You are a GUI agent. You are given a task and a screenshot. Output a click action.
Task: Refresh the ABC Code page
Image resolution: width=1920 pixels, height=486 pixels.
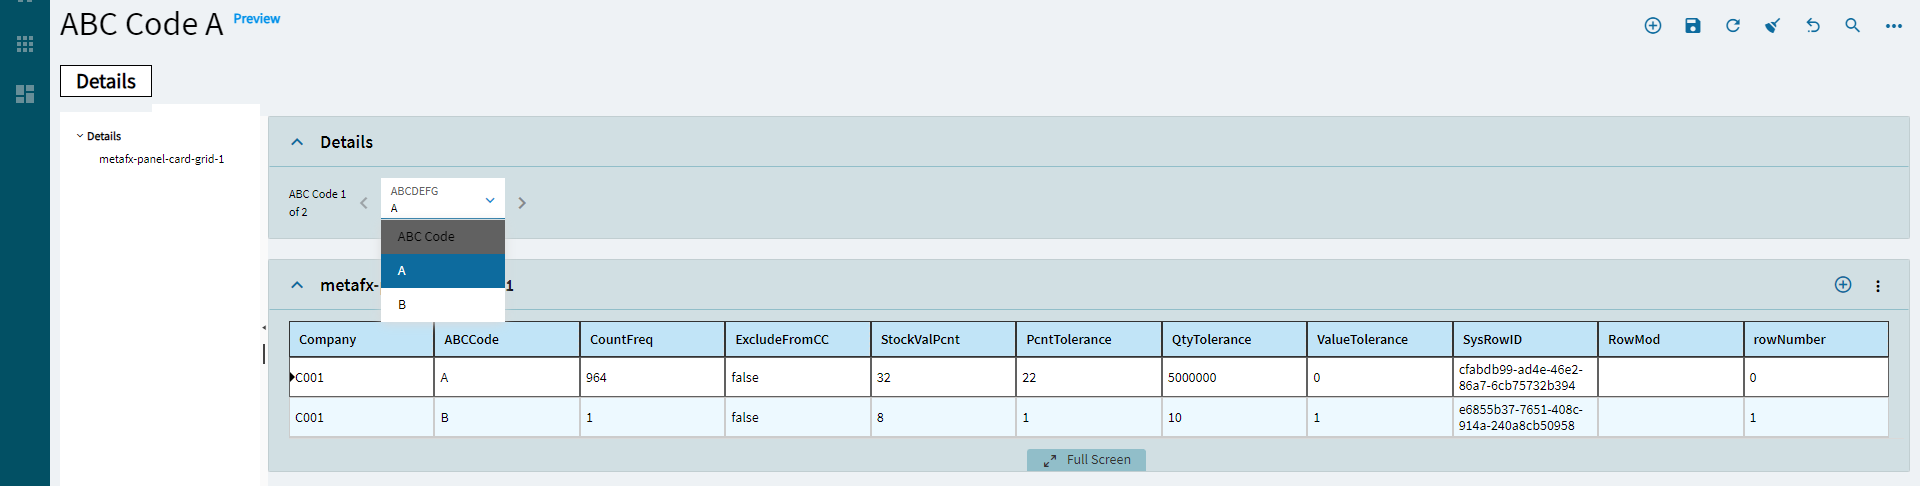click(x=1733, y=26)
